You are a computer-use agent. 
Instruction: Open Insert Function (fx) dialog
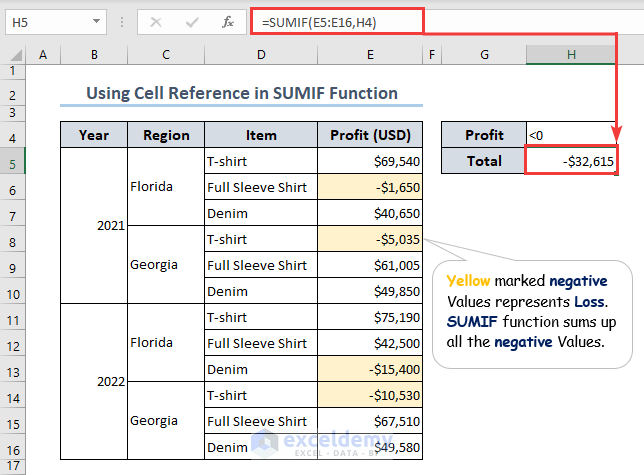click(228, 21)
